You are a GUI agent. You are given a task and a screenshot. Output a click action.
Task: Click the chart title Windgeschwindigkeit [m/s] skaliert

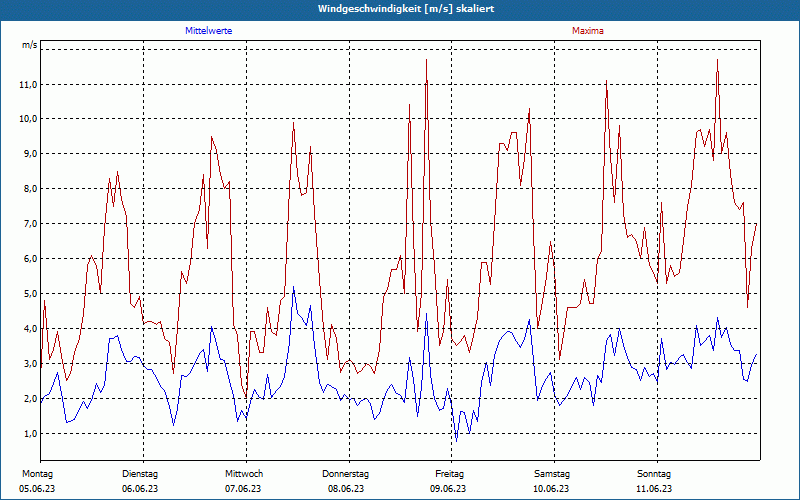(406, 9)
